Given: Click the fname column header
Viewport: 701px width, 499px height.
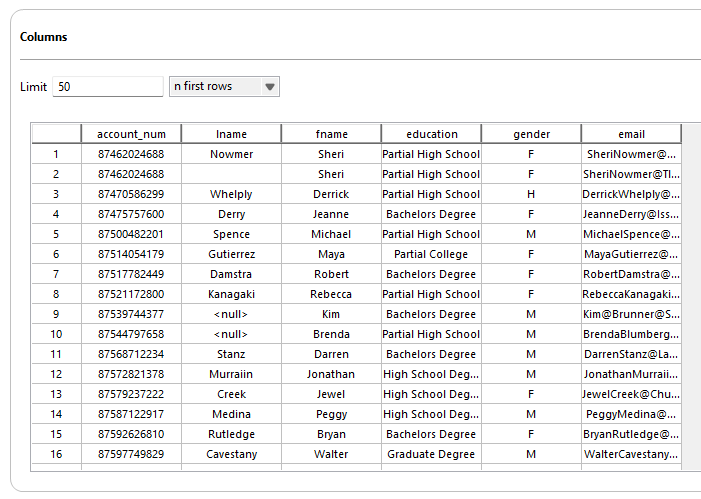Looking at the screenshot, I should [x=331, y=134].
